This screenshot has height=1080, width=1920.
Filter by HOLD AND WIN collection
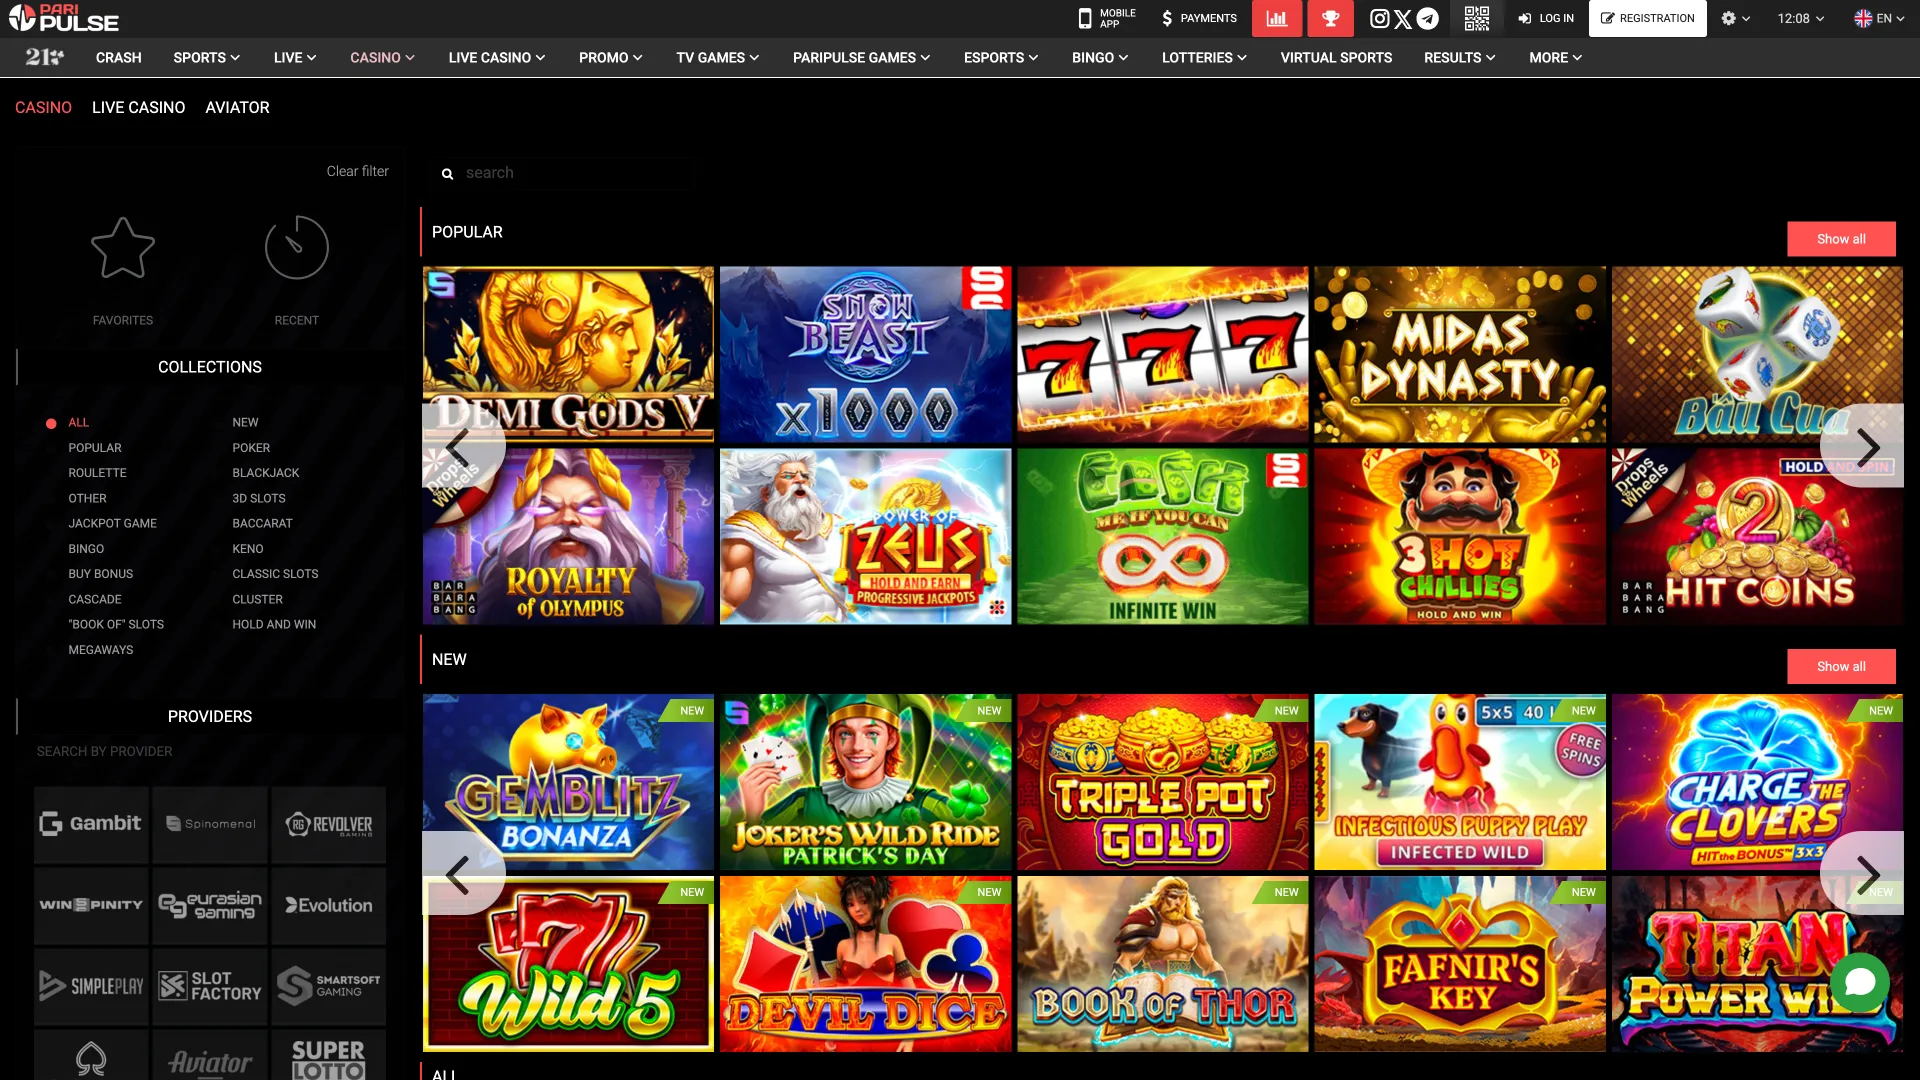274,624
